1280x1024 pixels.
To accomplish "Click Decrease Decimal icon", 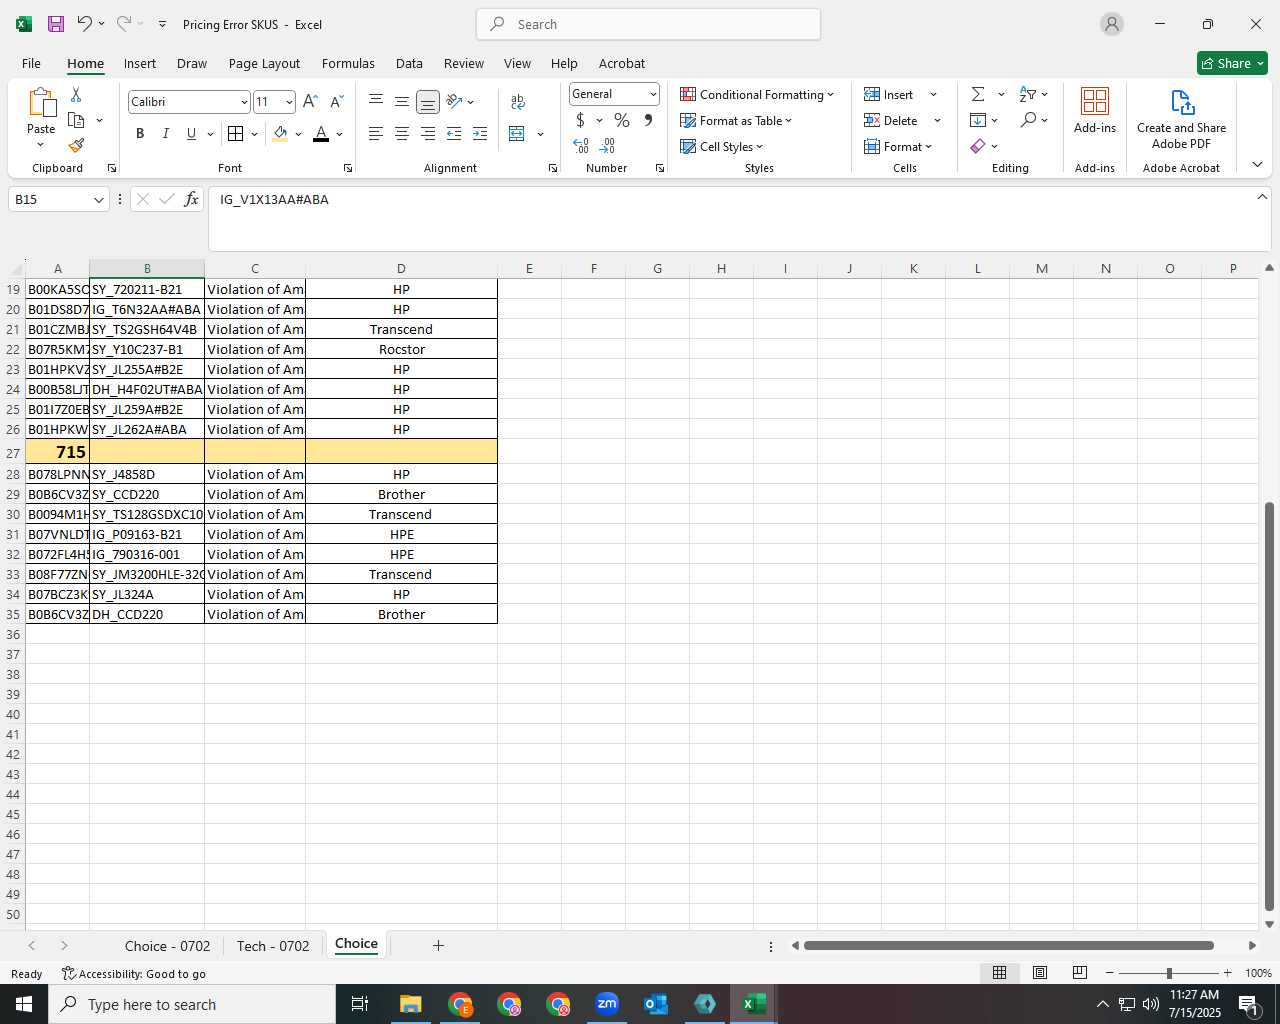I will 607,146.
